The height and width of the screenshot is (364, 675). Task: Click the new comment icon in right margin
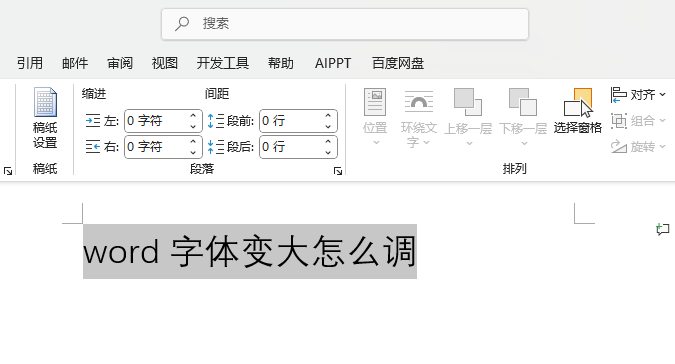[663, 229]
